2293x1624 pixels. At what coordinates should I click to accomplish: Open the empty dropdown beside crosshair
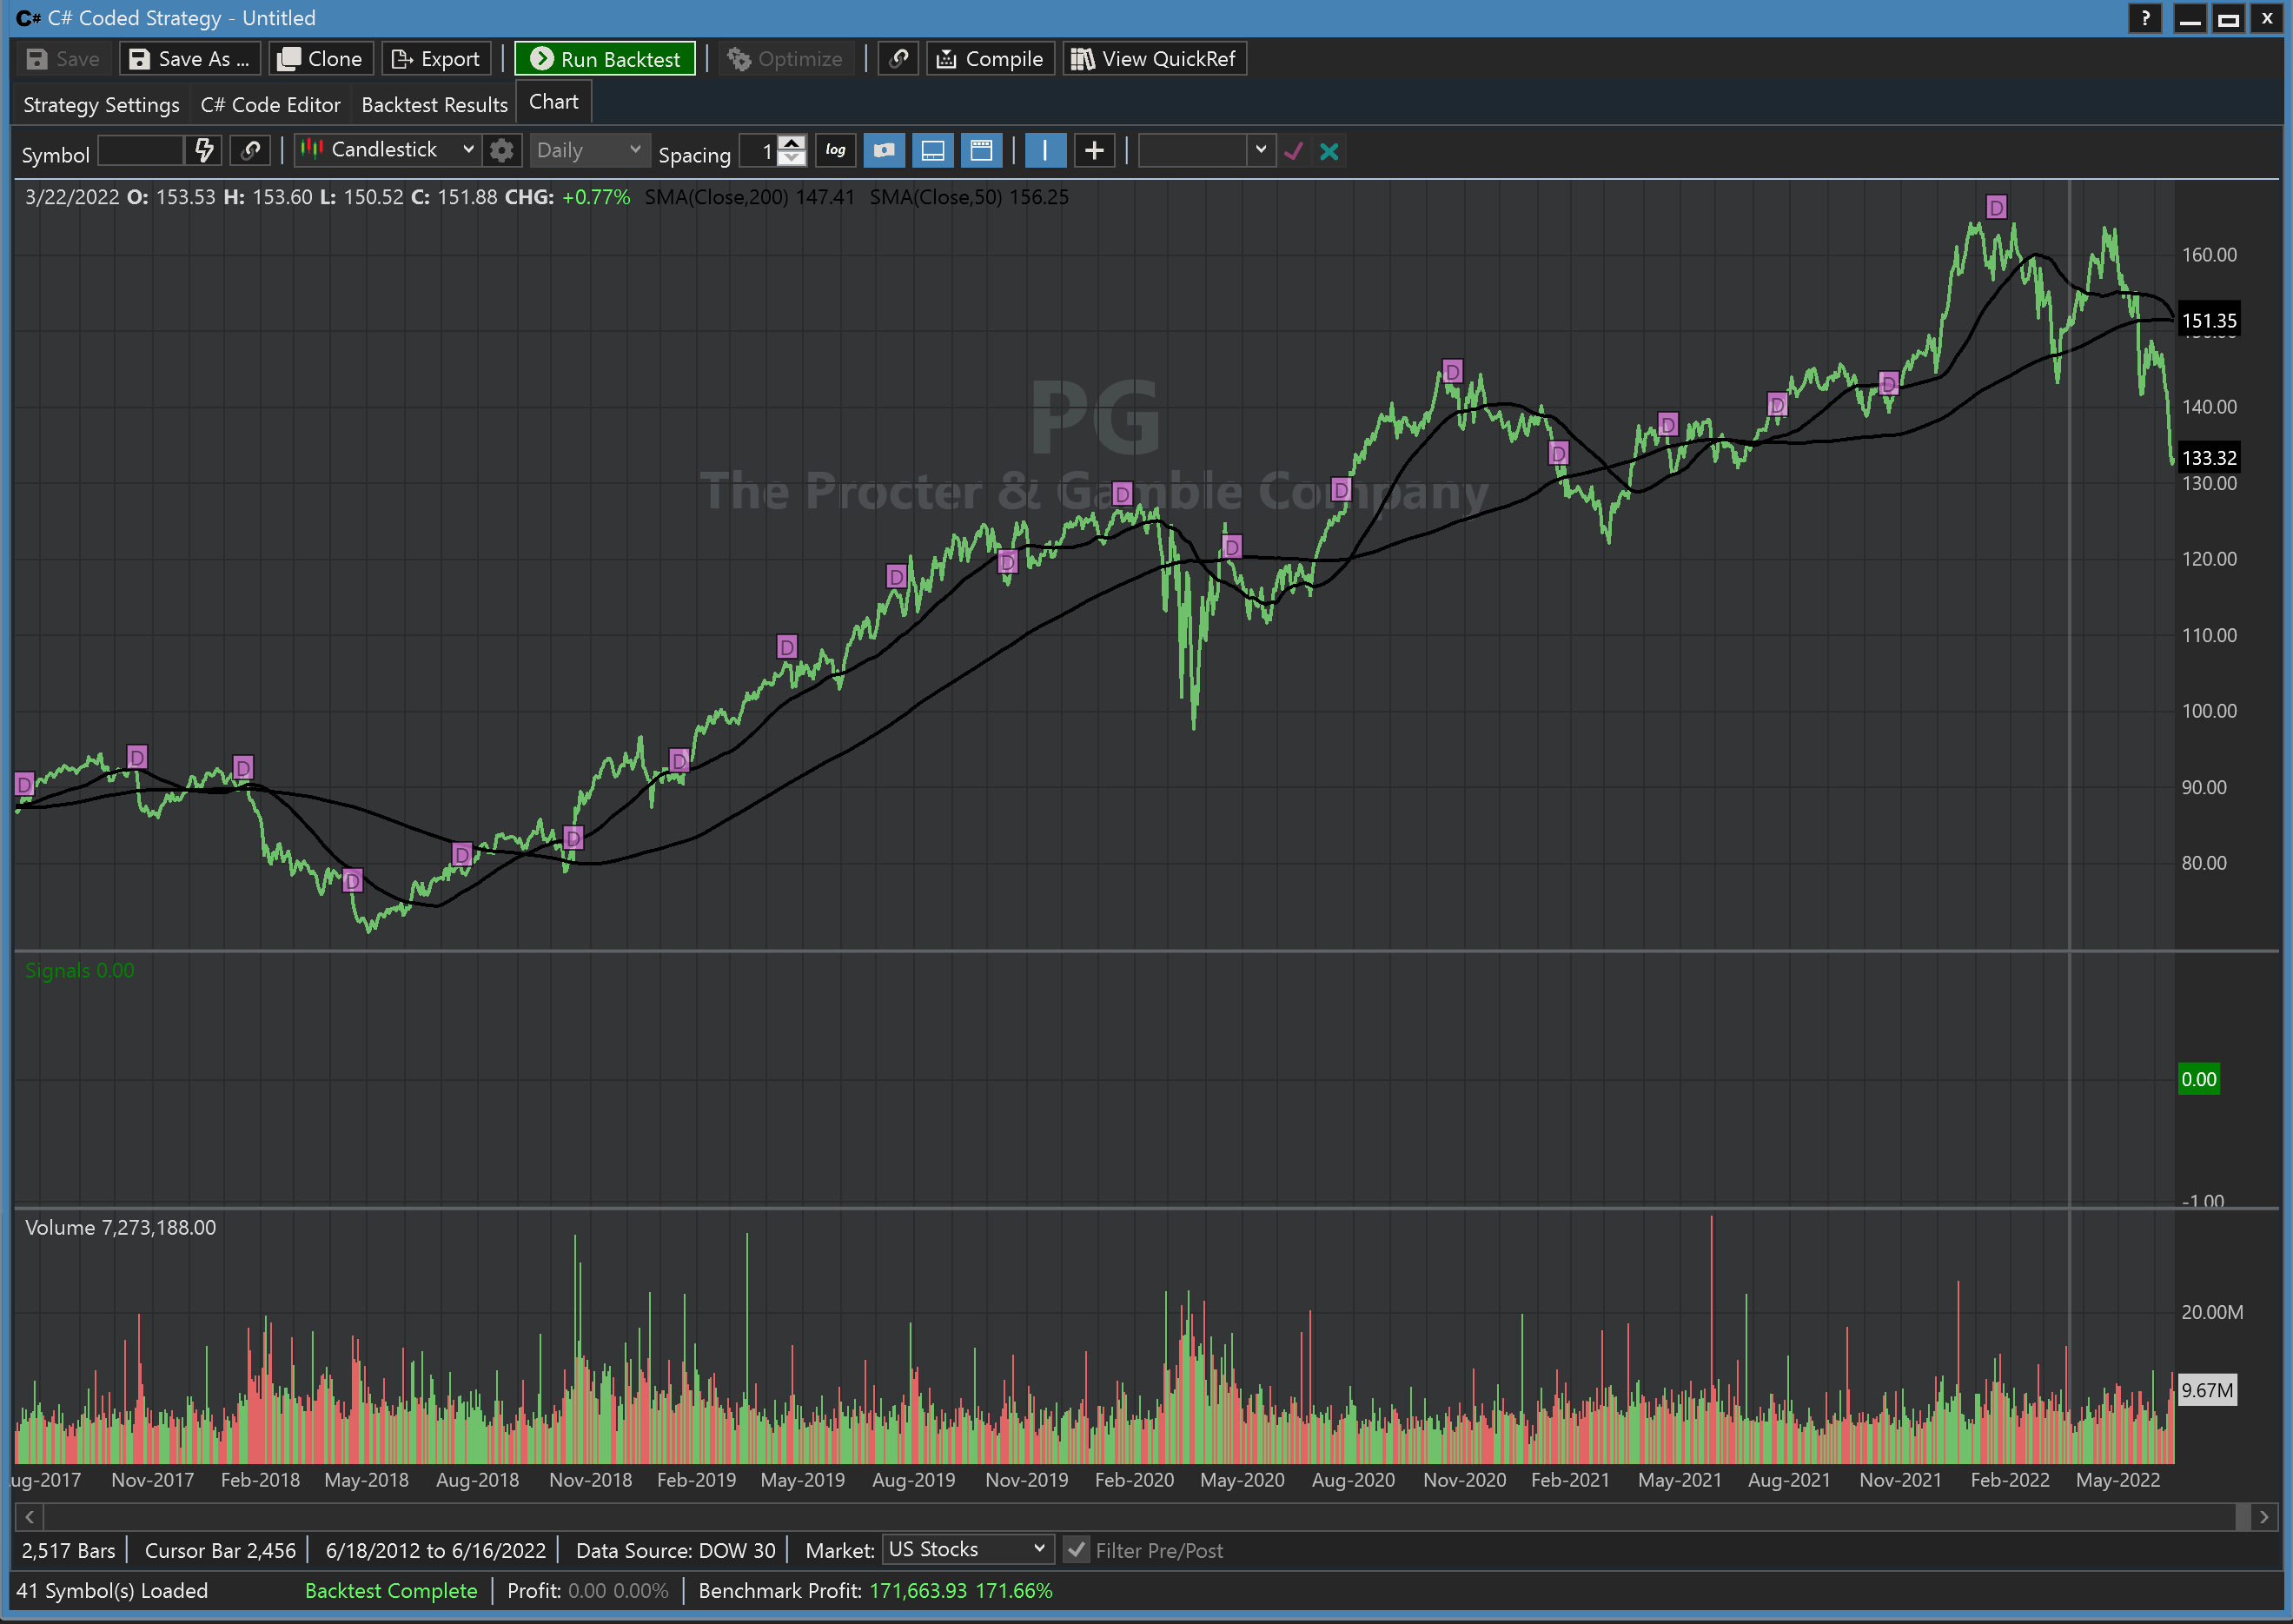[1206, 151]
